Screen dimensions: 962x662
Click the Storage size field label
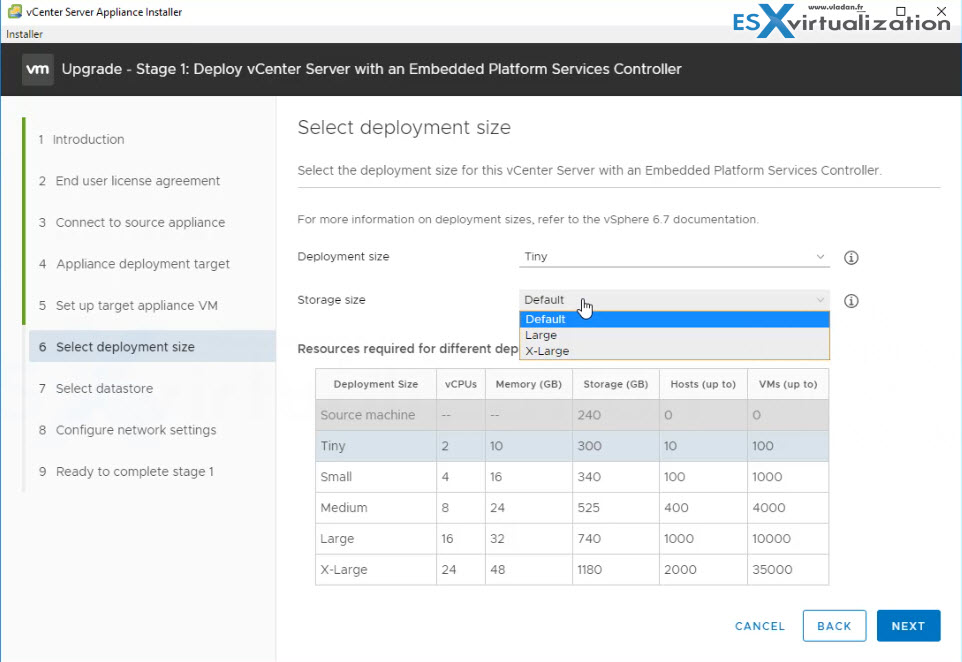click(331, 300)
